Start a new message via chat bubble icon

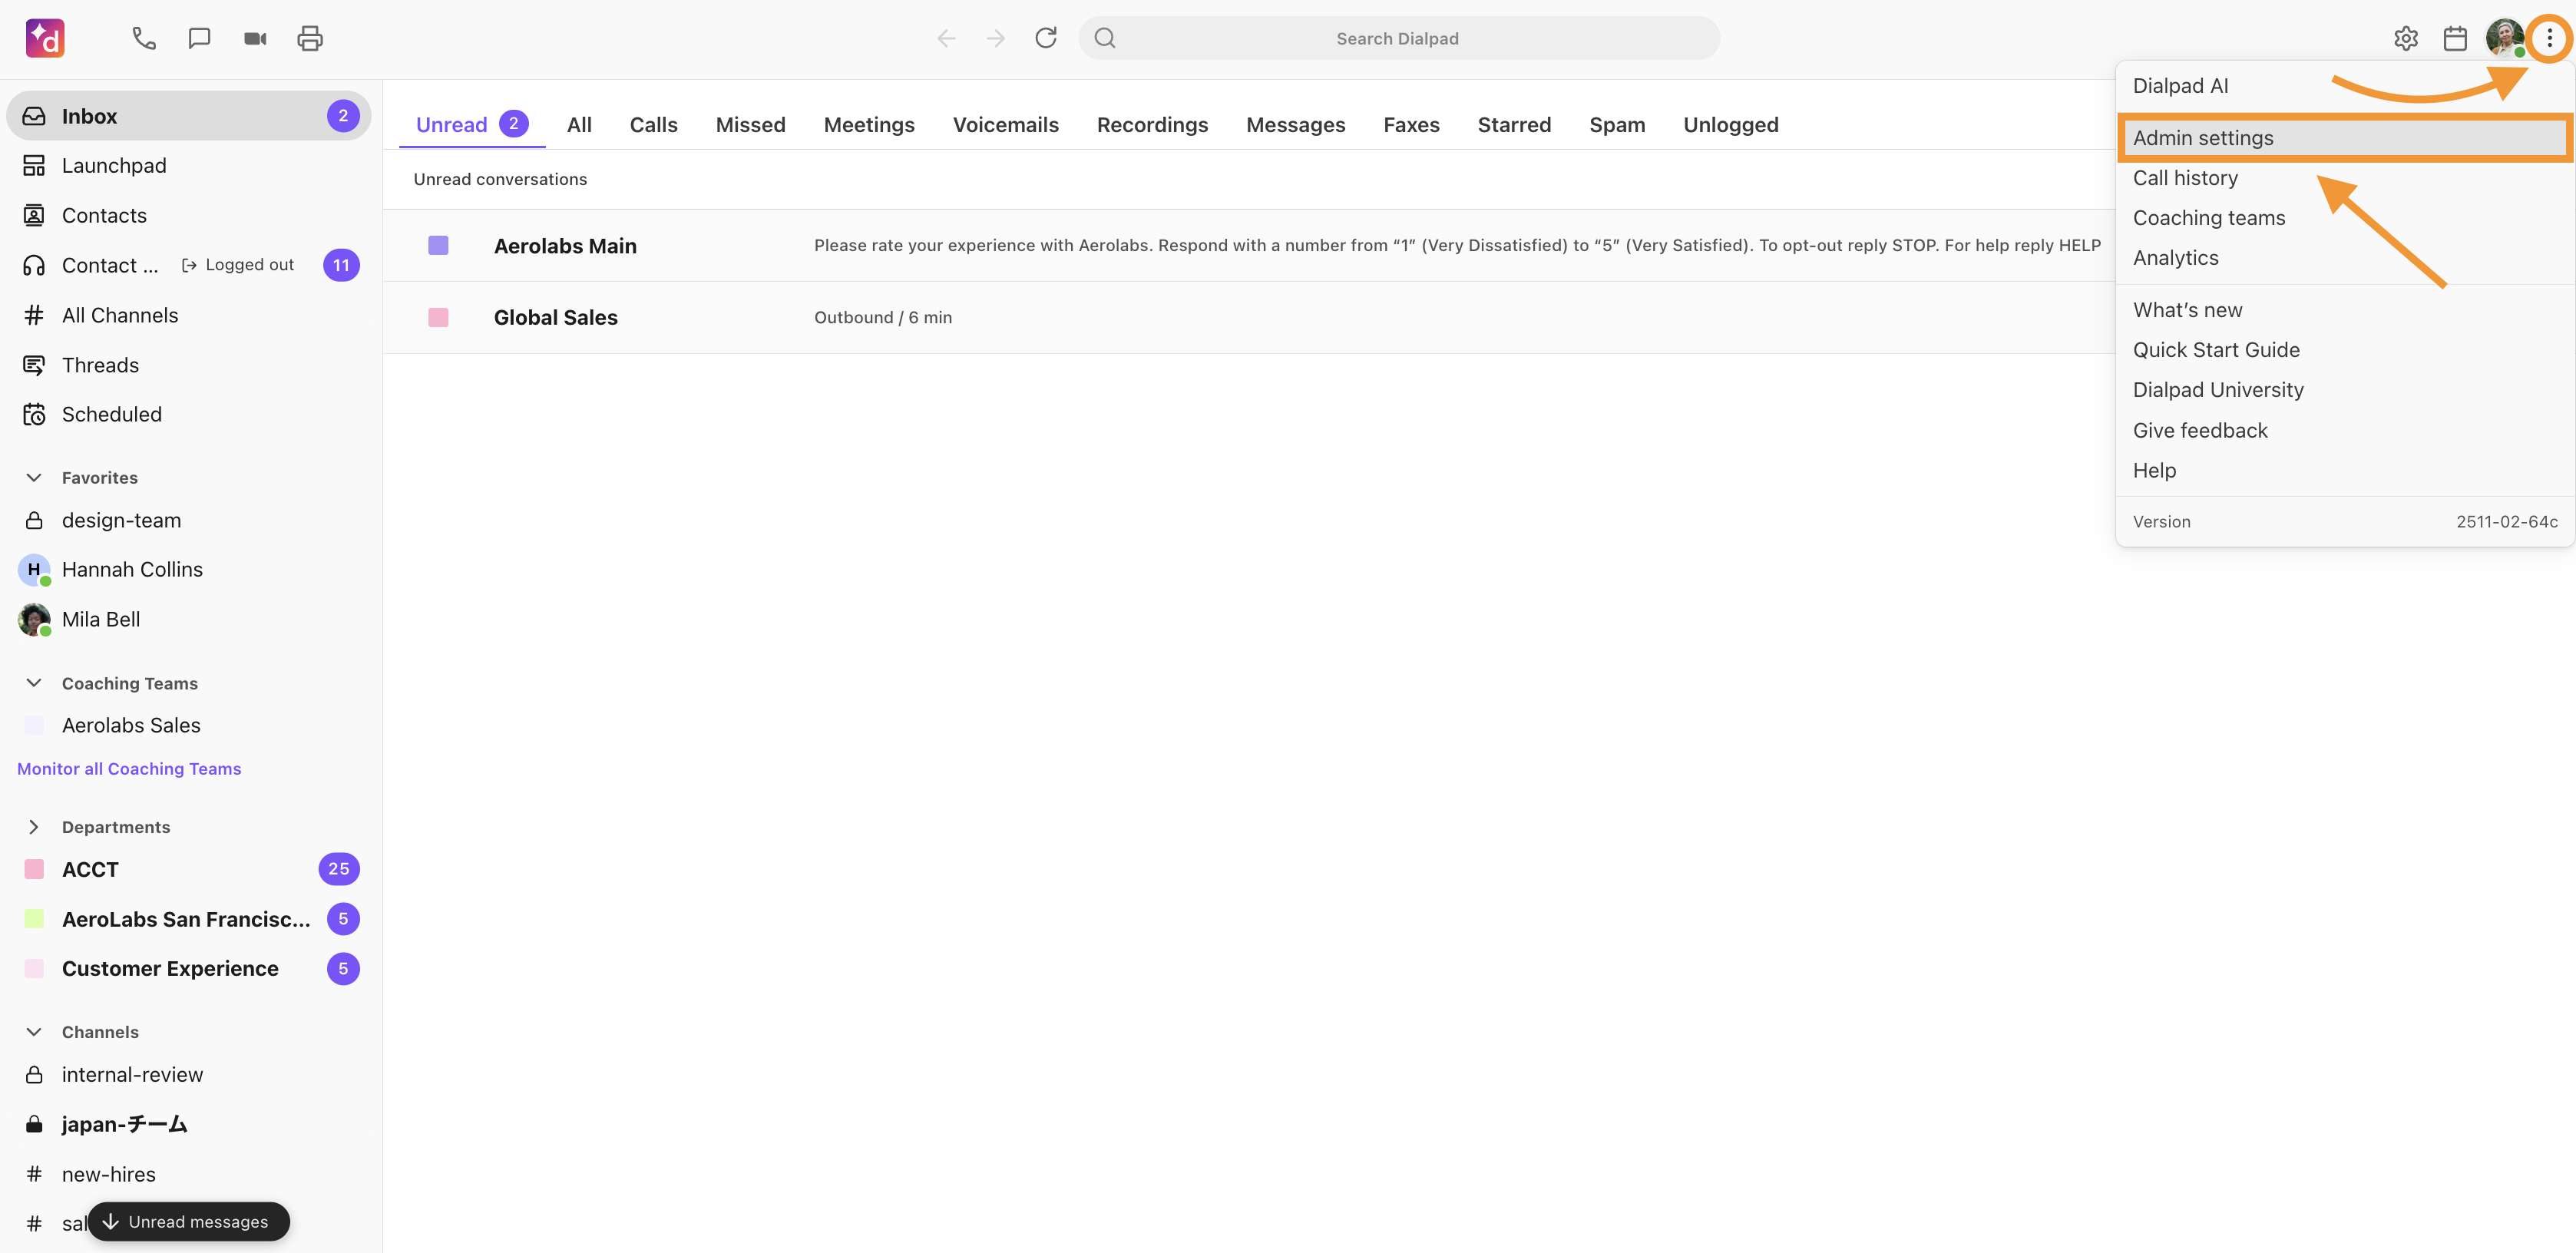(199, 38)
